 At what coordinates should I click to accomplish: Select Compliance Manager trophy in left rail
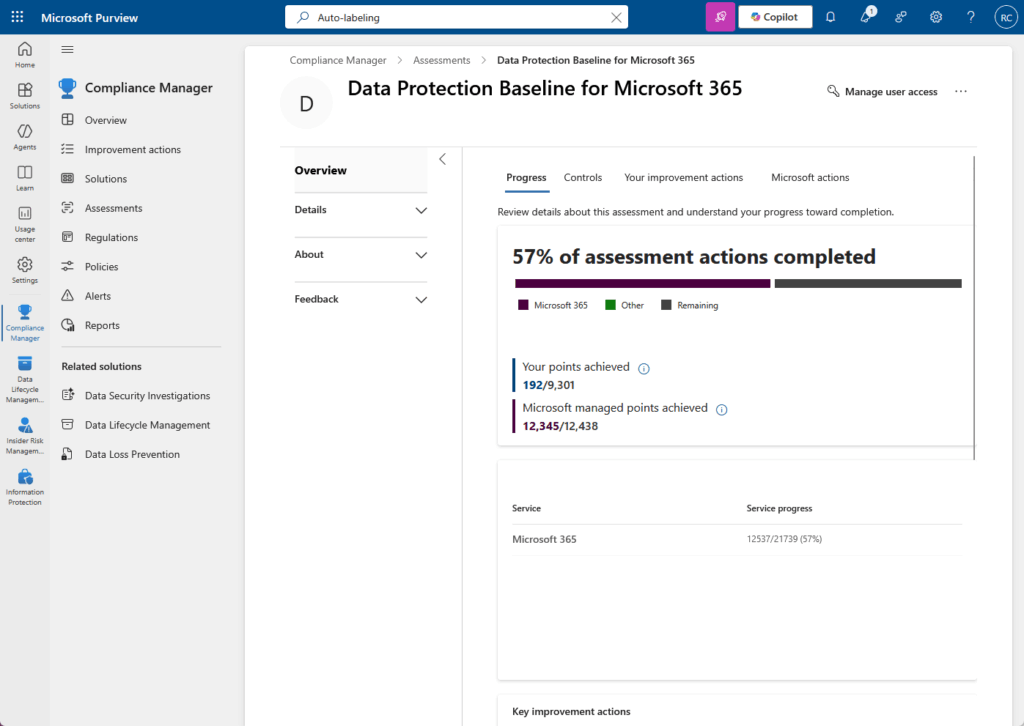pos(25,322)
